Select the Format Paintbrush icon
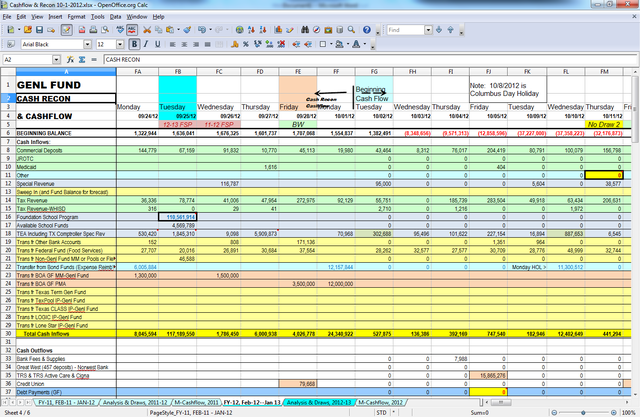The image size is (640, 417). (187, 30)
